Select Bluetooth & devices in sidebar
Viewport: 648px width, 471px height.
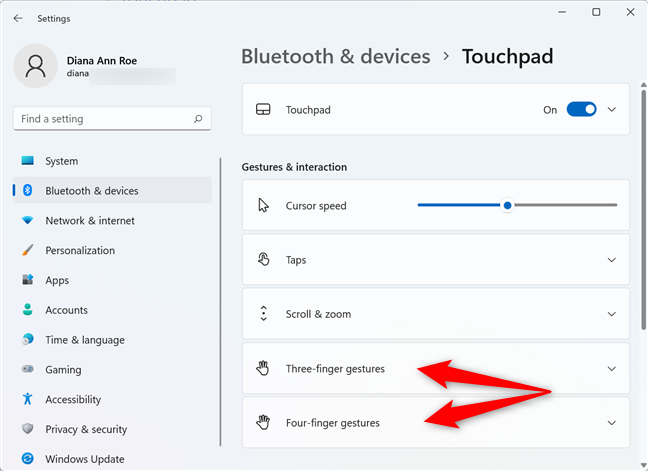pos(112,190)
